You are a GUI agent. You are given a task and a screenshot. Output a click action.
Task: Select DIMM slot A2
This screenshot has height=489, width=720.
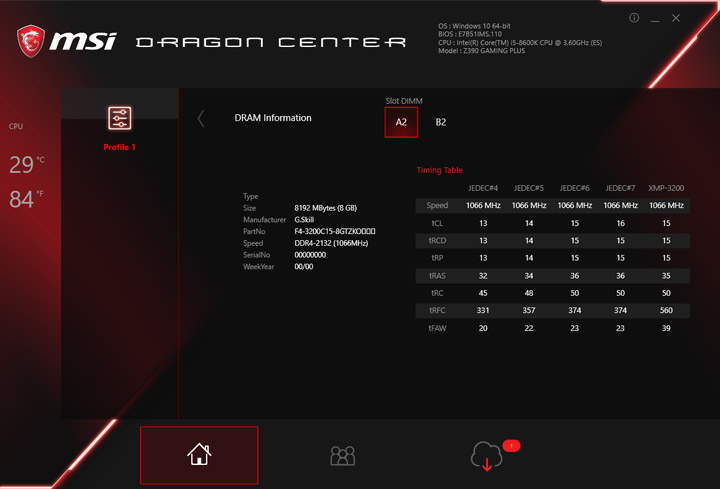[x=401, y=122]
